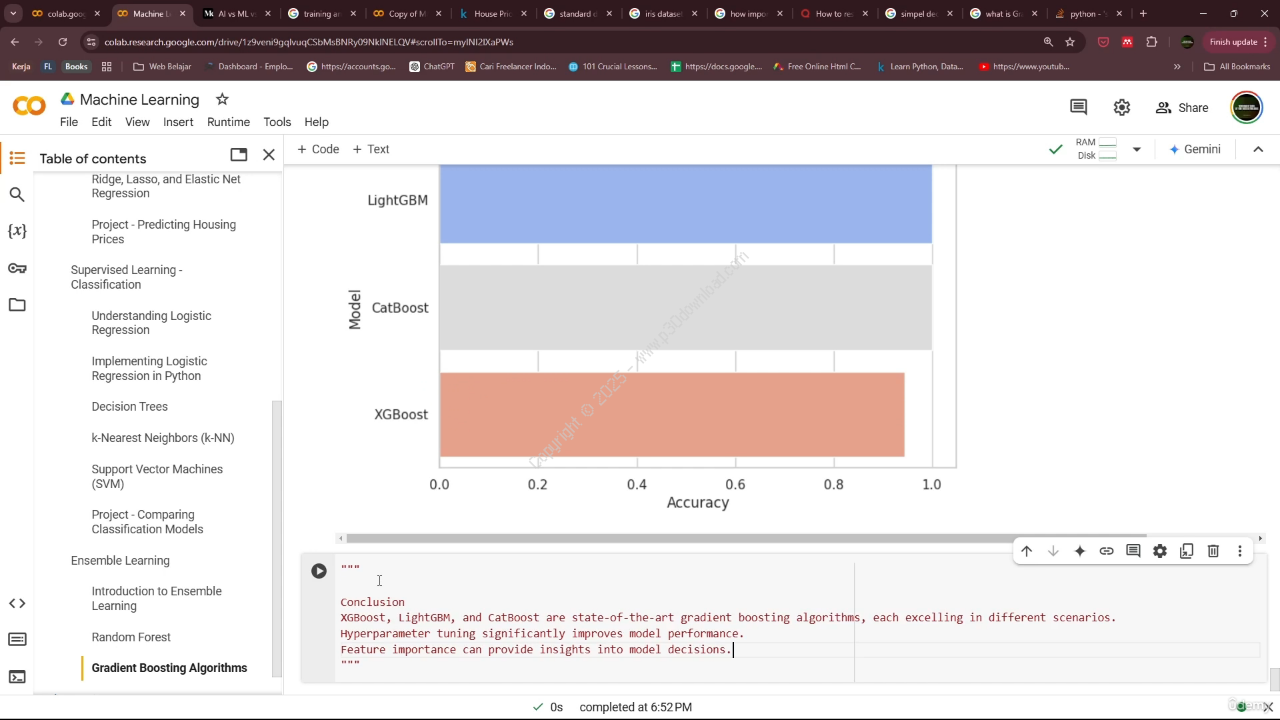Image resolution: width=1280 pixels, height=720 pixels.
Task: Open the Gemini assistant
Action: (1195, 149)
